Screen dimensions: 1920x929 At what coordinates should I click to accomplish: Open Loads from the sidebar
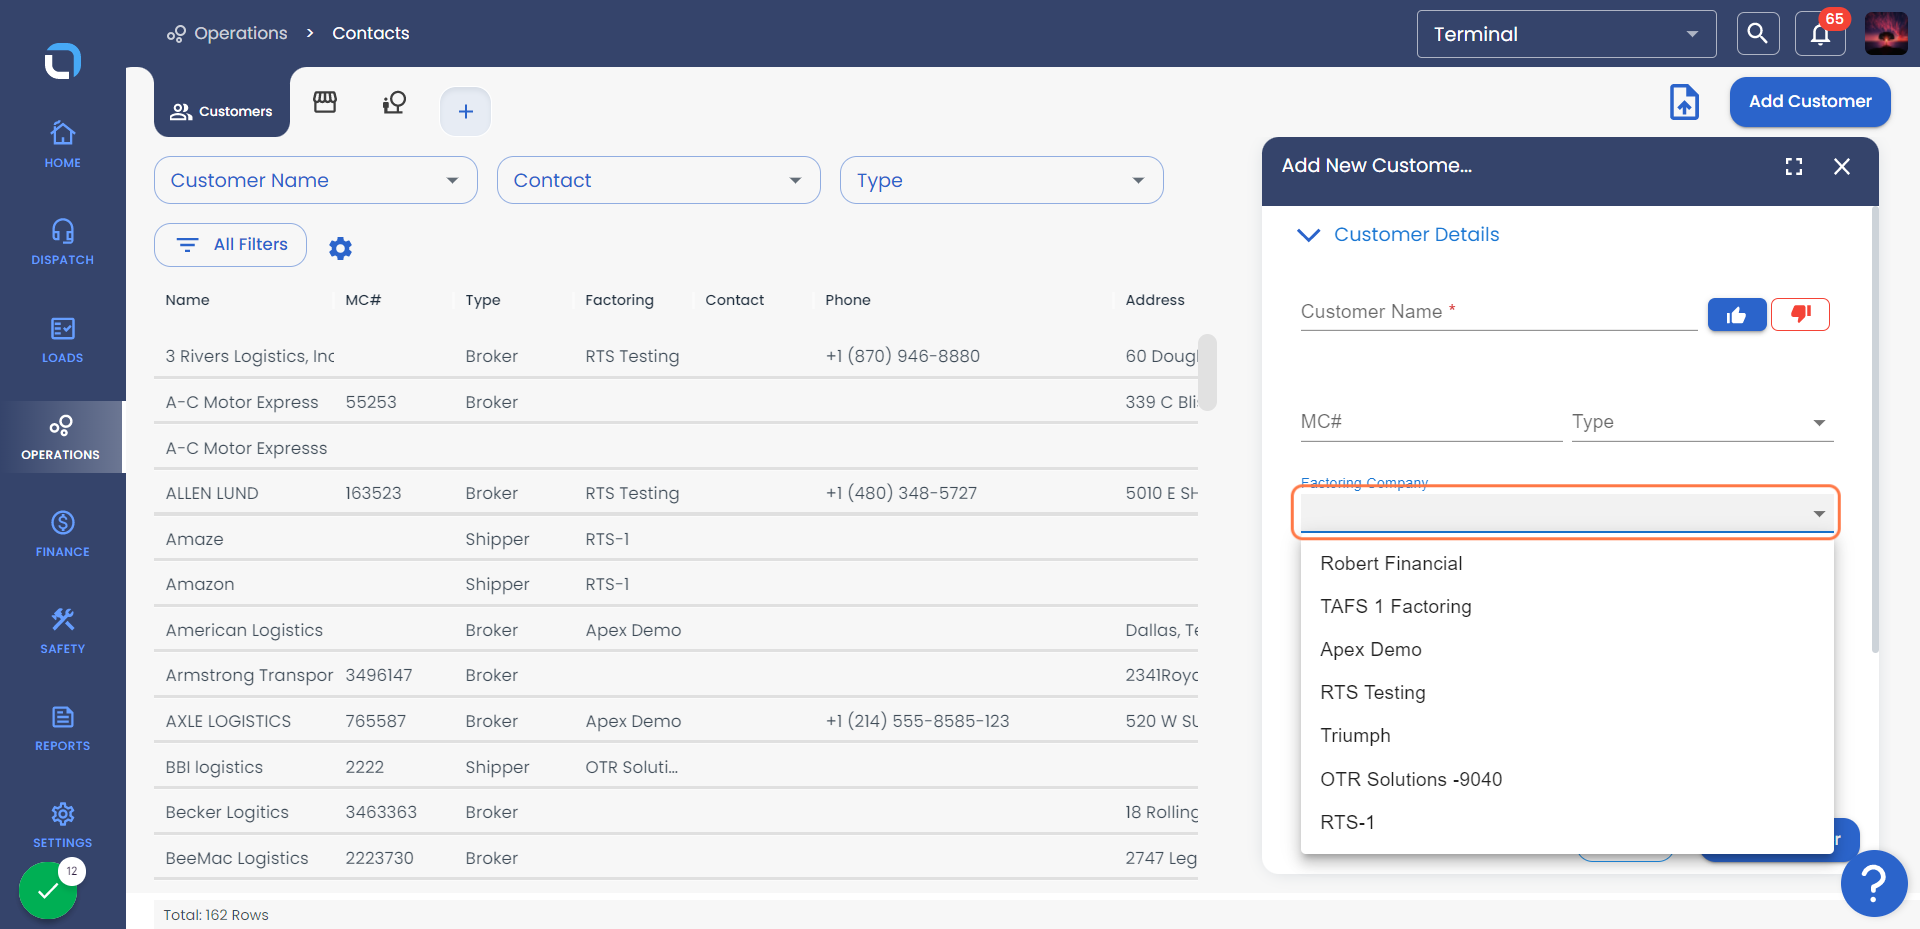[62, 340]
